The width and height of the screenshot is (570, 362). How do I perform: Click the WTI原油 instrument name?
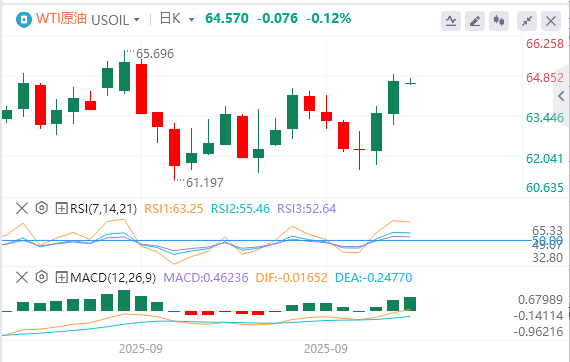pos(61,19)
